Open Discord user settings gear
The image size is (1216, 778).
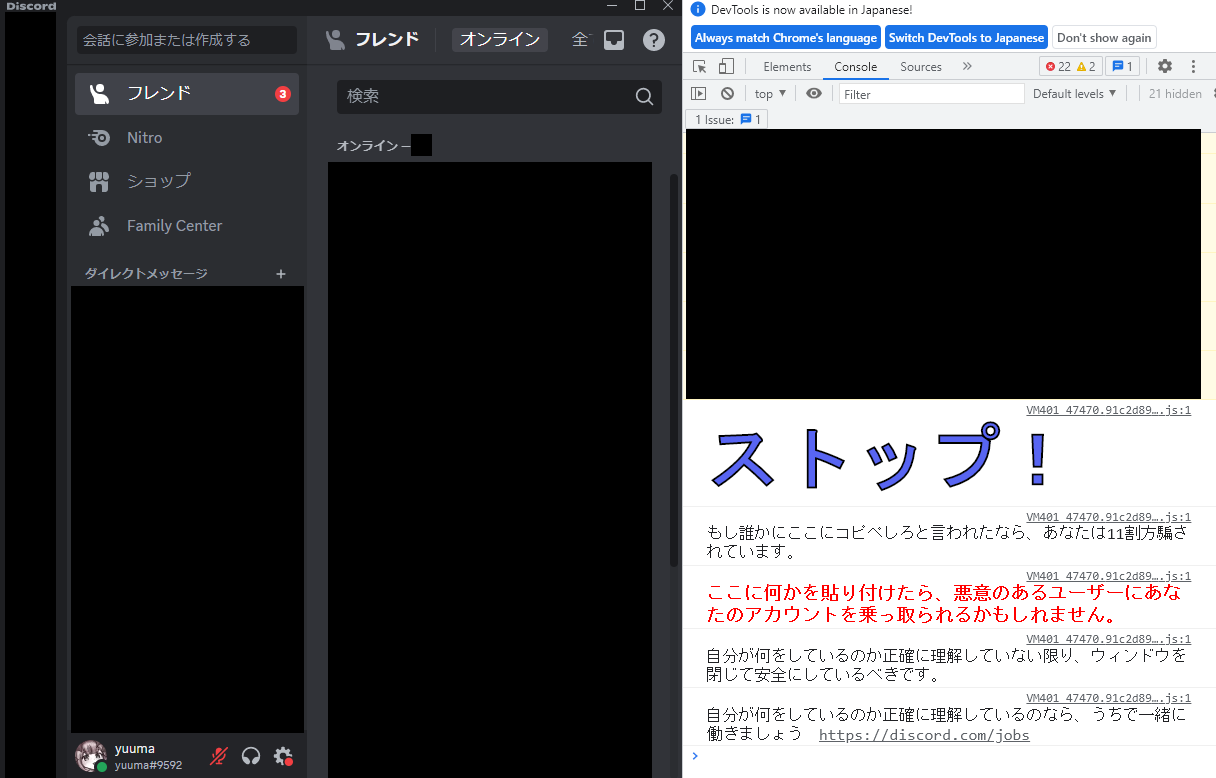(283, 756)
